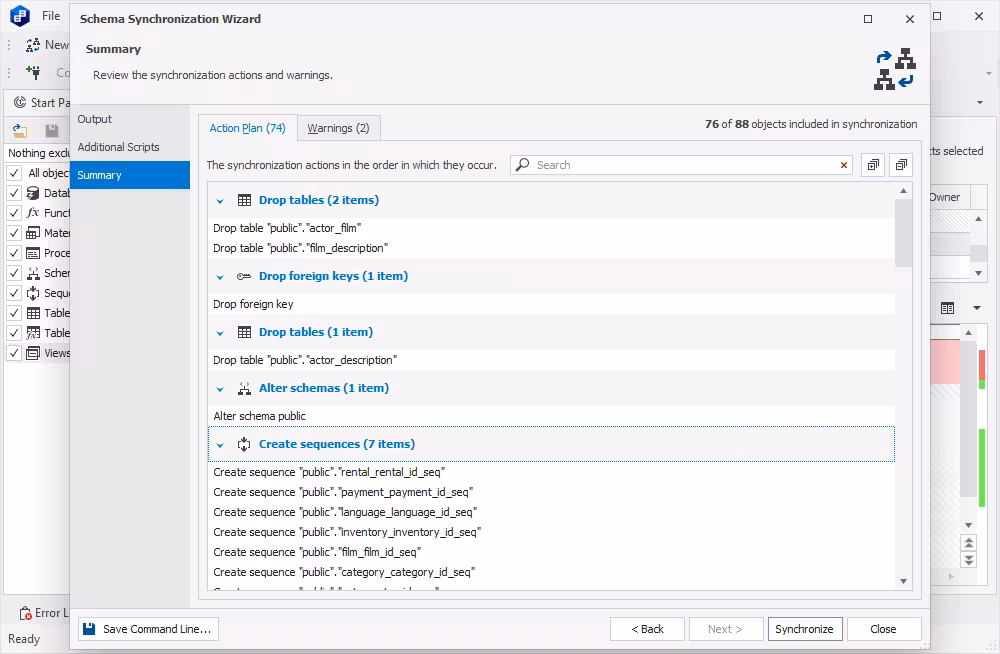The width and height of the screenshot is (1000, 654).
Task: Click the schema sync icon in wizard header
Action: tap(895, 69)
